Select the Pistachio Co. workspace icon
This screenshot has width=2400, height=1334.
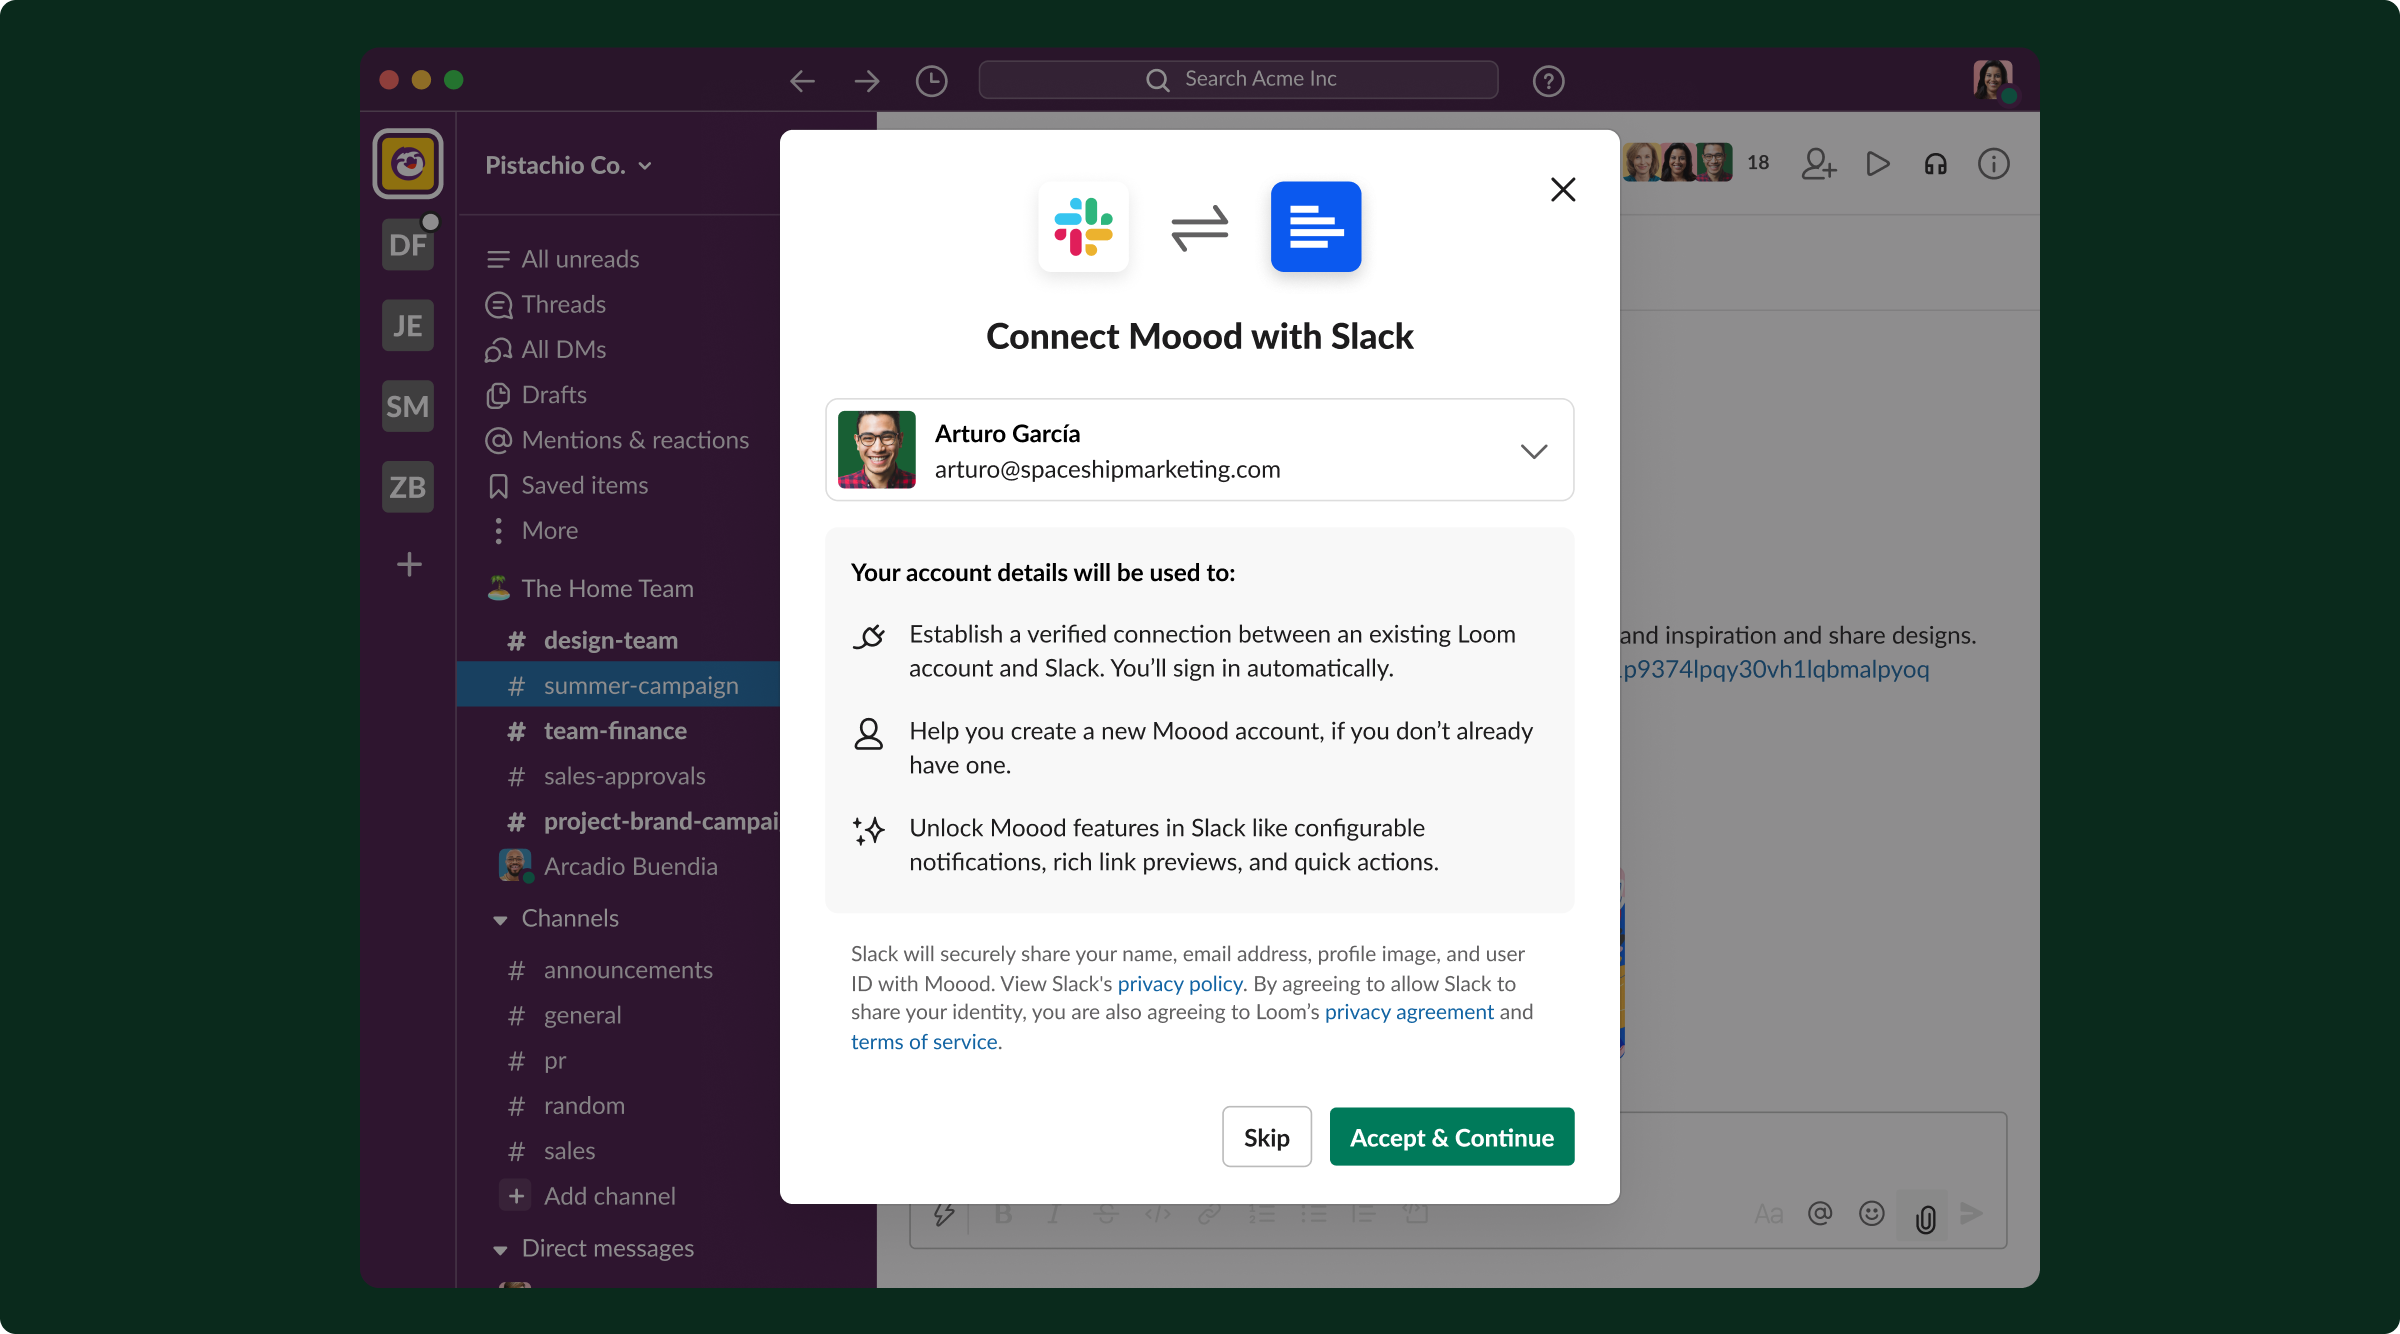[x=408, y=163]
